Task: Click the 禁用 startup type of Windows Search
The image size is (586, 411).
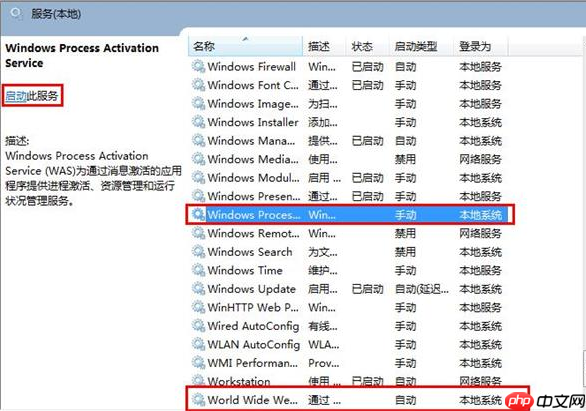Action: click(405, 252)
